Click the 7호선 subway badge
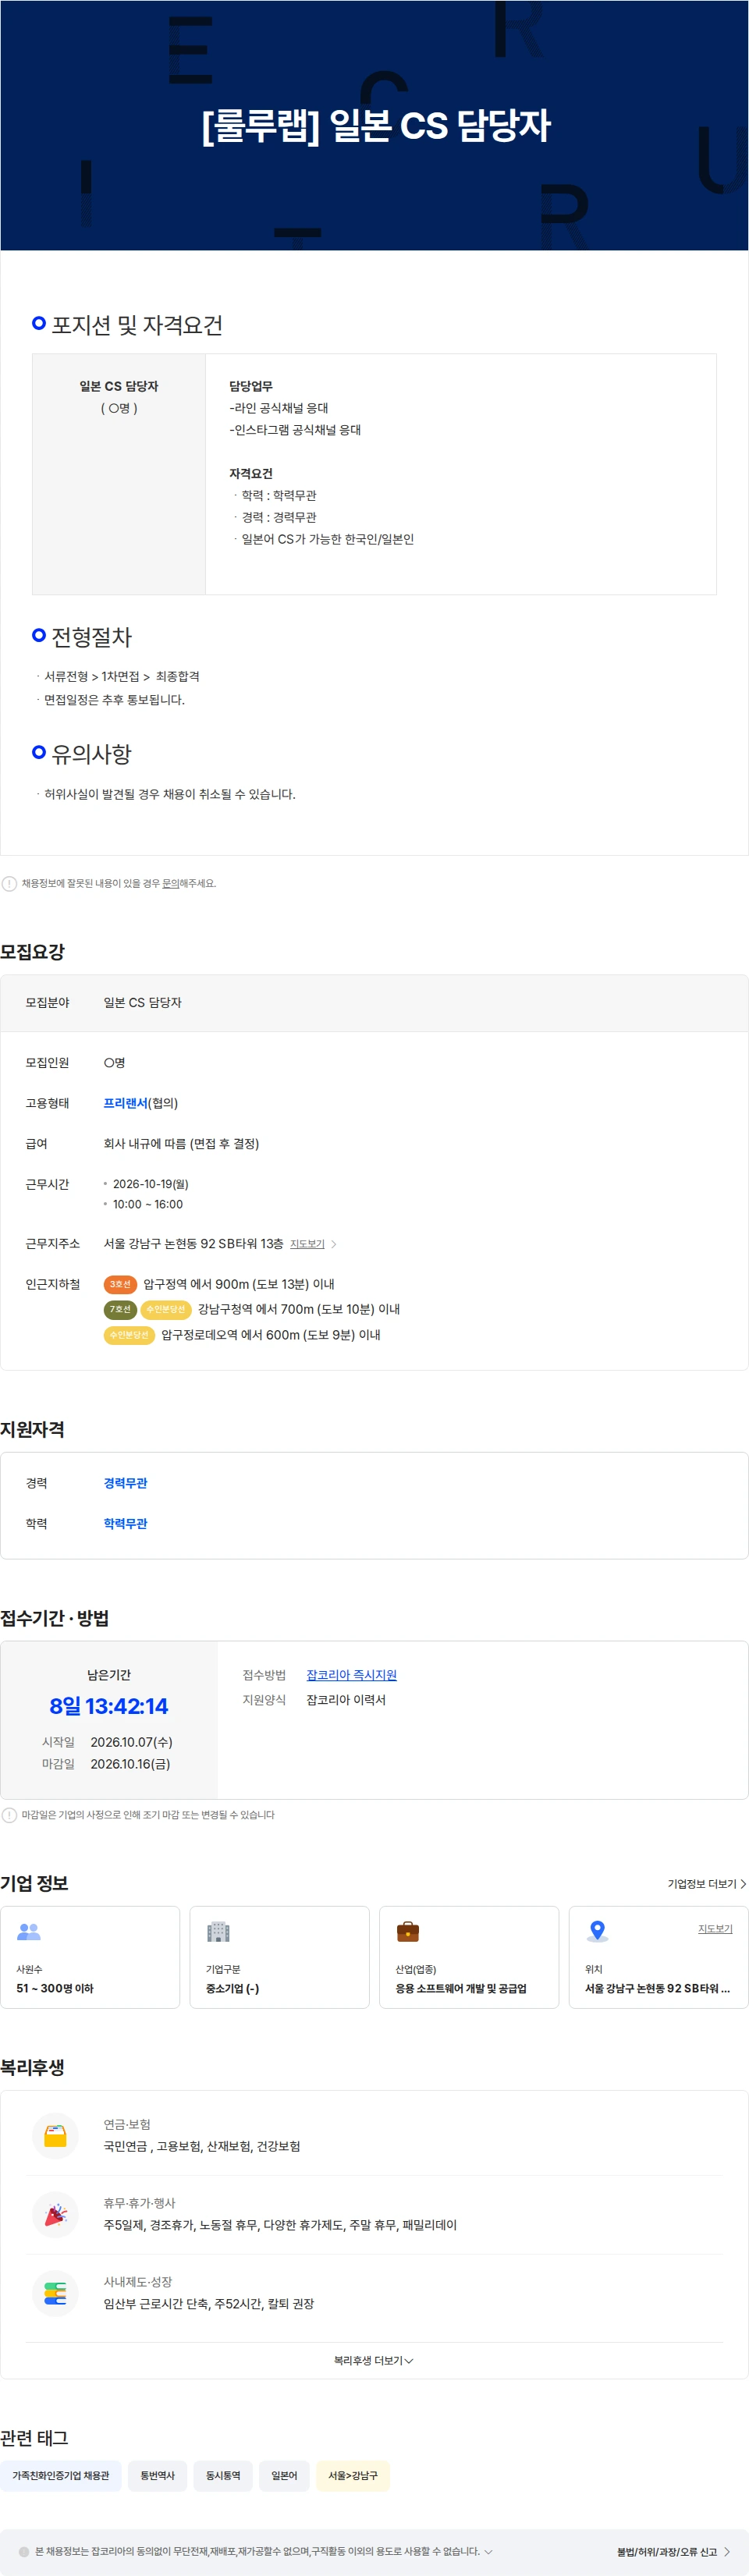 (120, 1309)
